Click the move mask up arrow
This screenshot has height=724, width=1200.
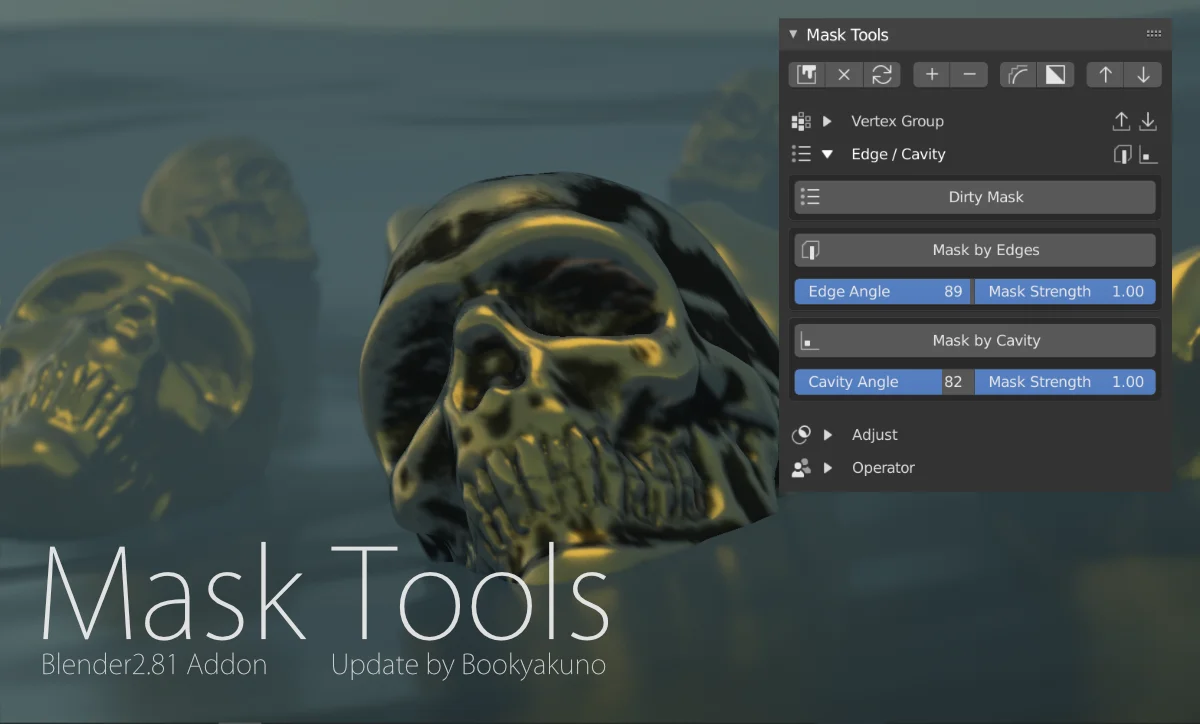pos(1105,74)
